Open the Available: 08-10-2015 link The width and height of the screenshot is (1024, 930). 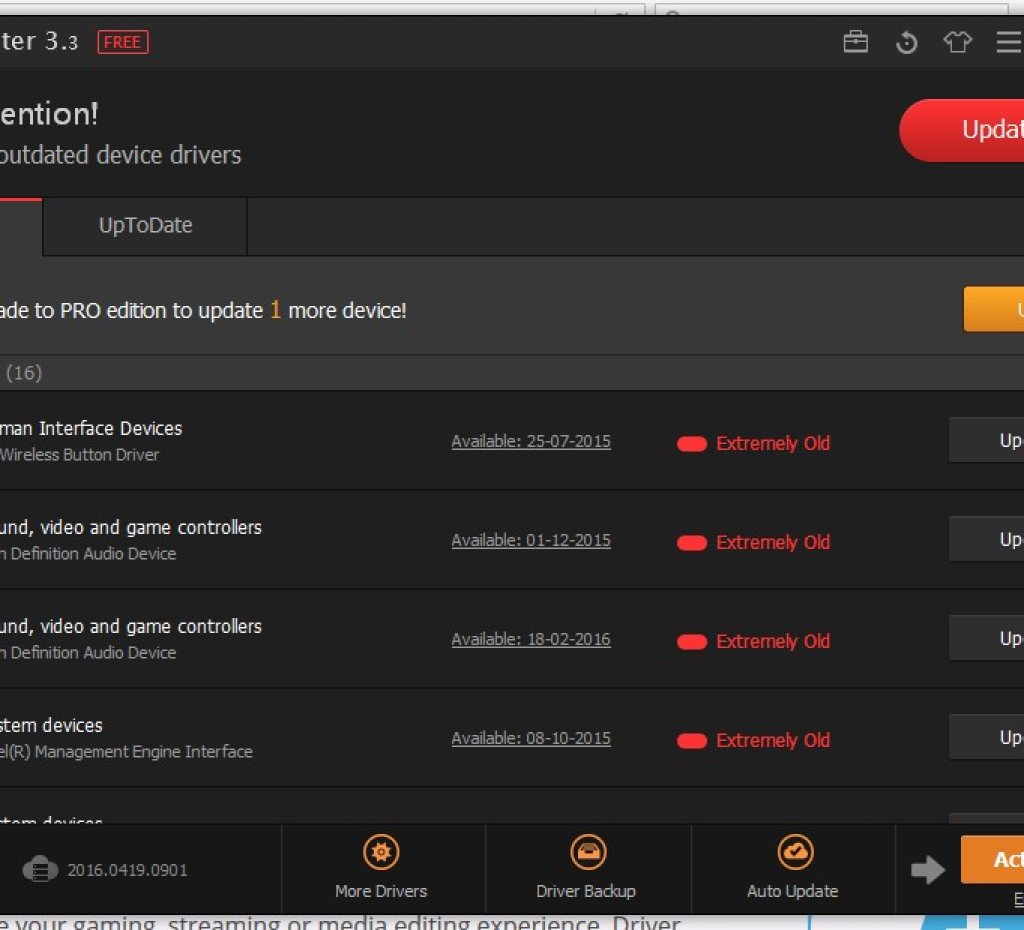(531, 739)
